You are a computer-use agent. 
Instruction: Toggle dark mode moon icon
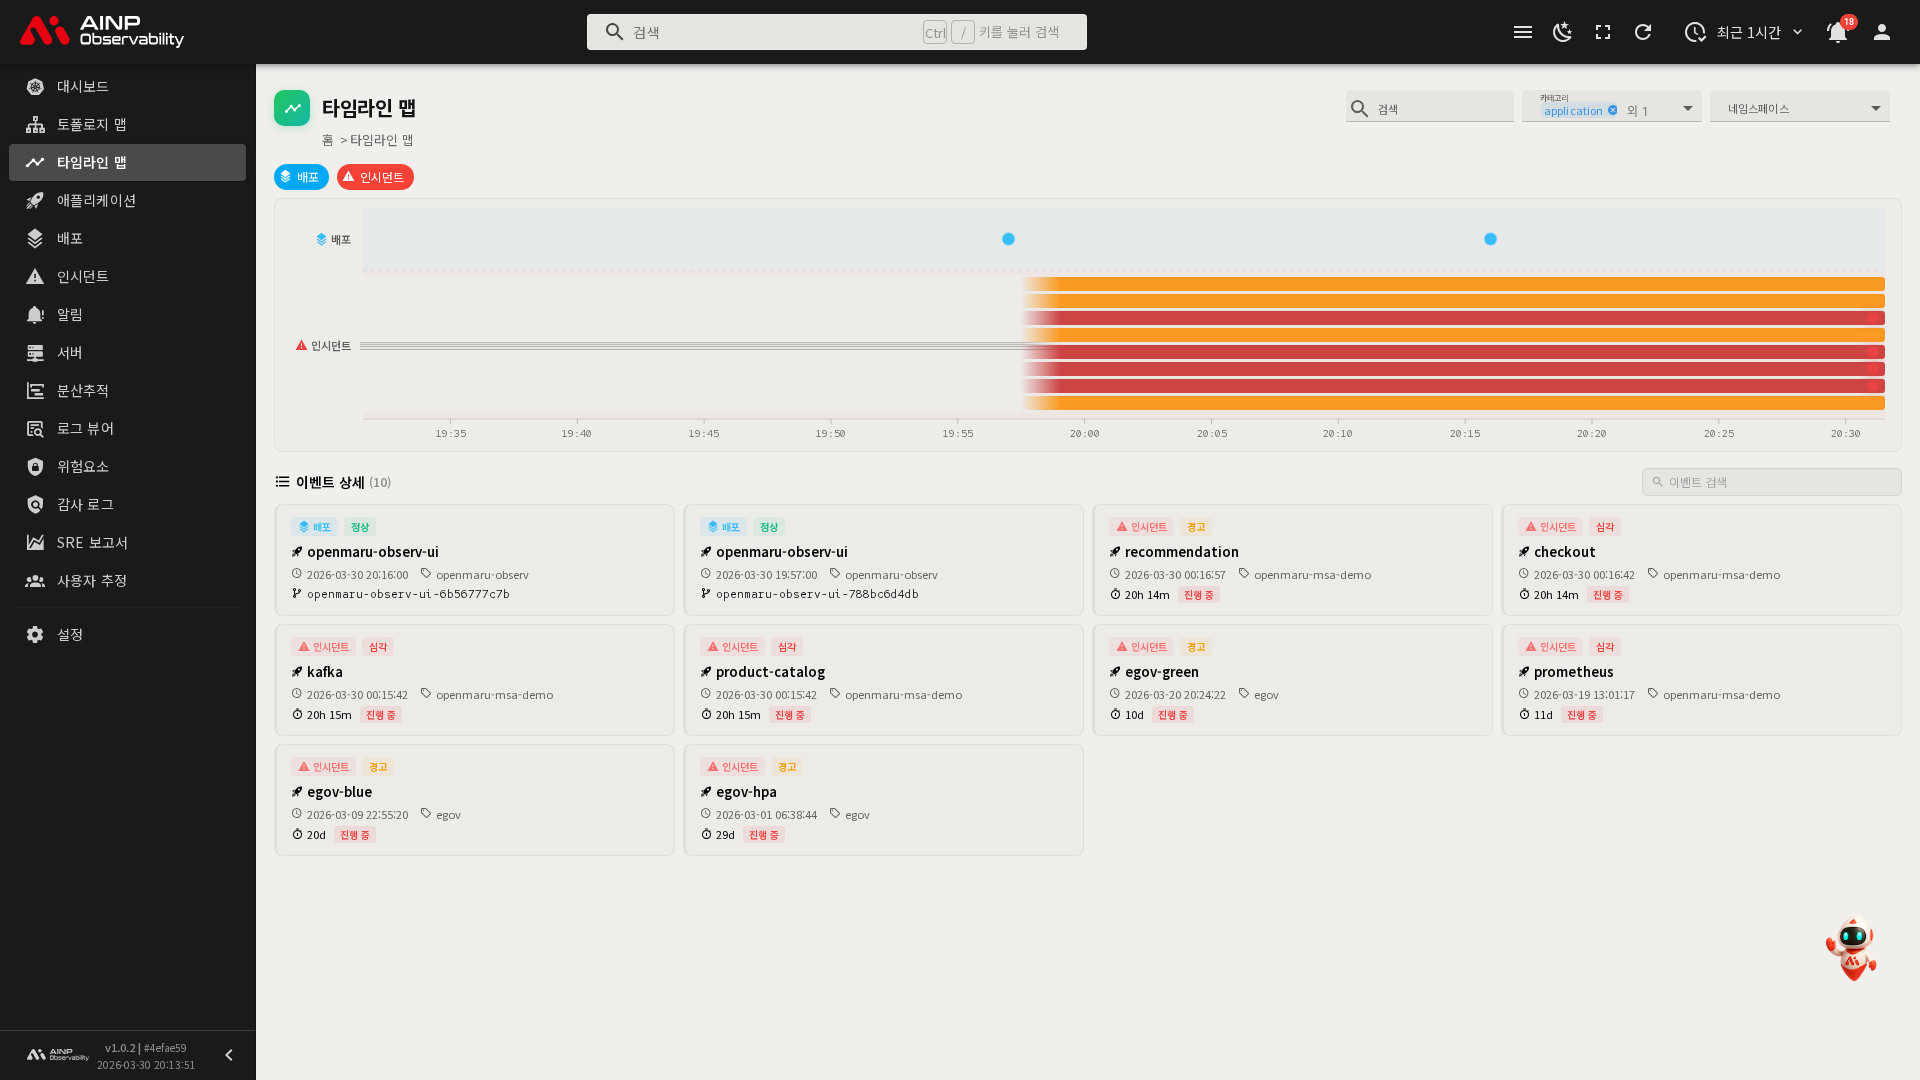(1562, 32)
